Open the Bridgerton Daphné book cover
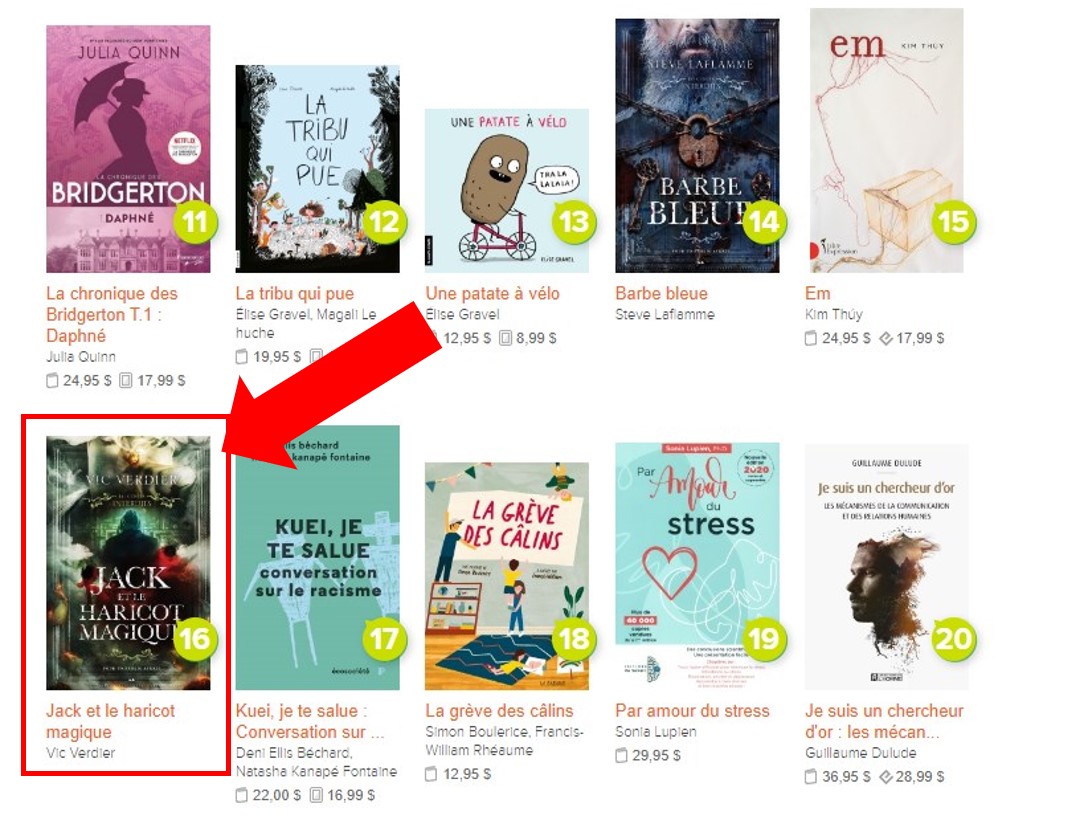Screen dimensions: 1084x832 pyautogui.click(x=128, y=149)
